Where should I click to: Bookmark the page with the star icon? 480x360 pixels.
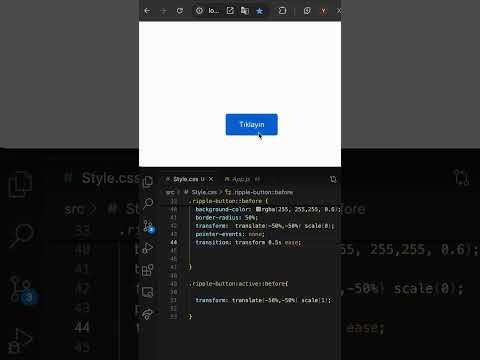tap(259, 11)
